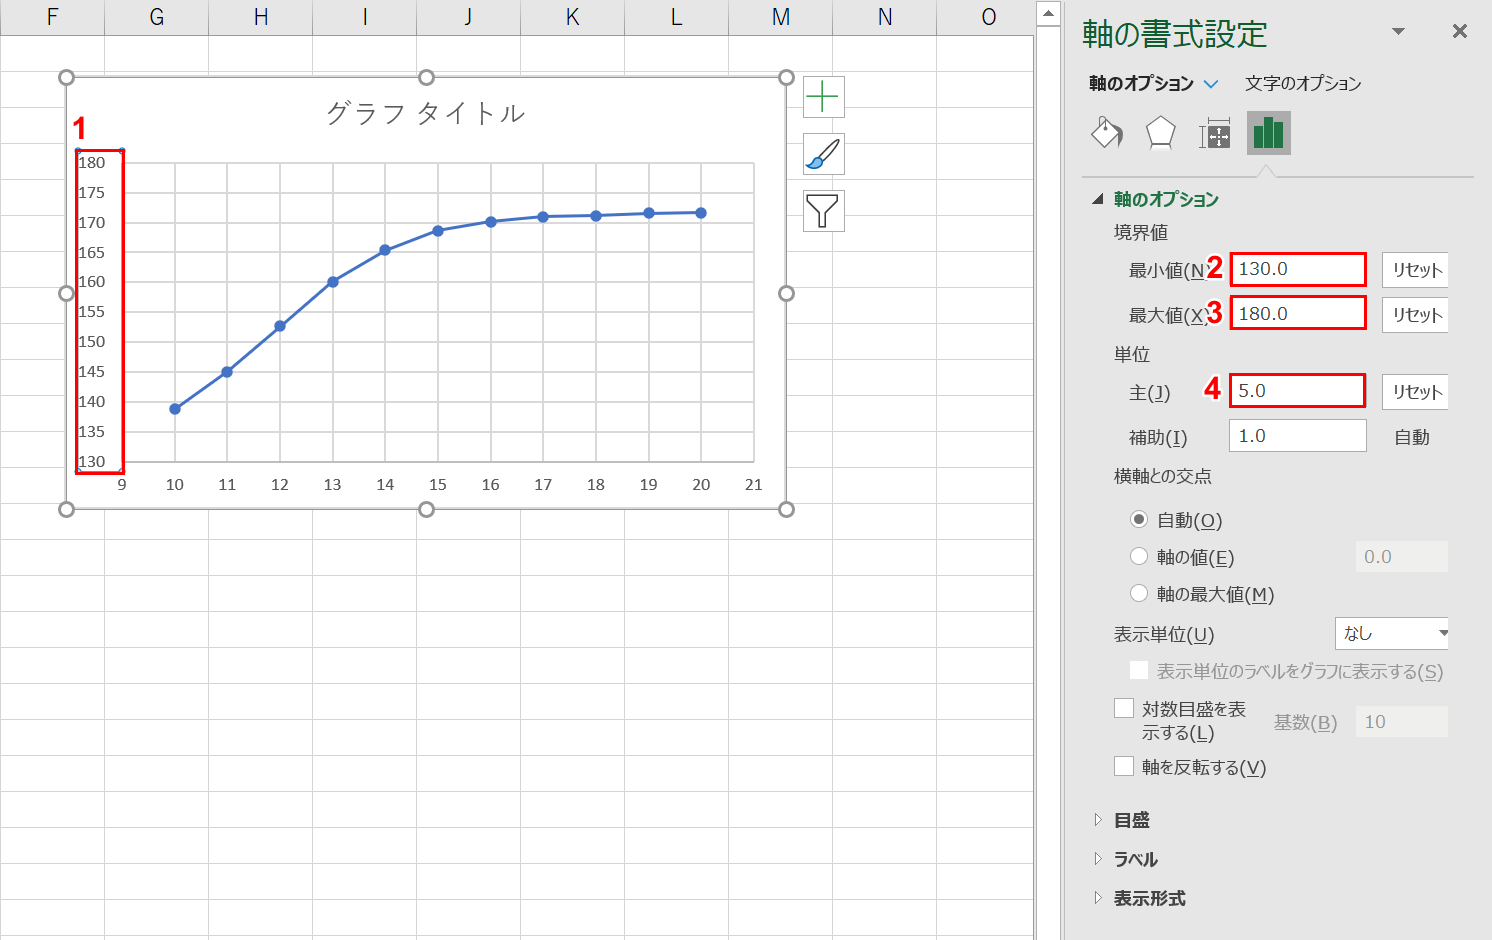The height and width of the screenshot is (940, 1492).
Task: Click the chart's top-right corner resize handle
Action: pos(786,78)
